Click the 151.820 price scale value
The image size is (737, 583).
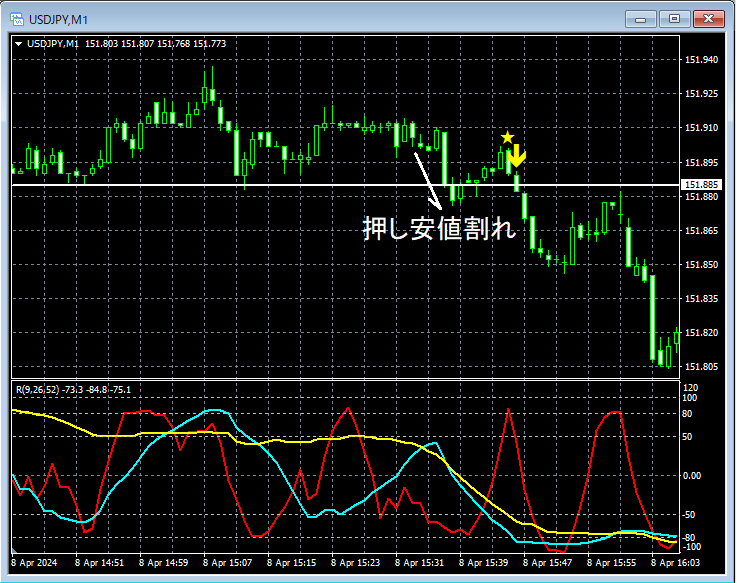click(701, 332)
